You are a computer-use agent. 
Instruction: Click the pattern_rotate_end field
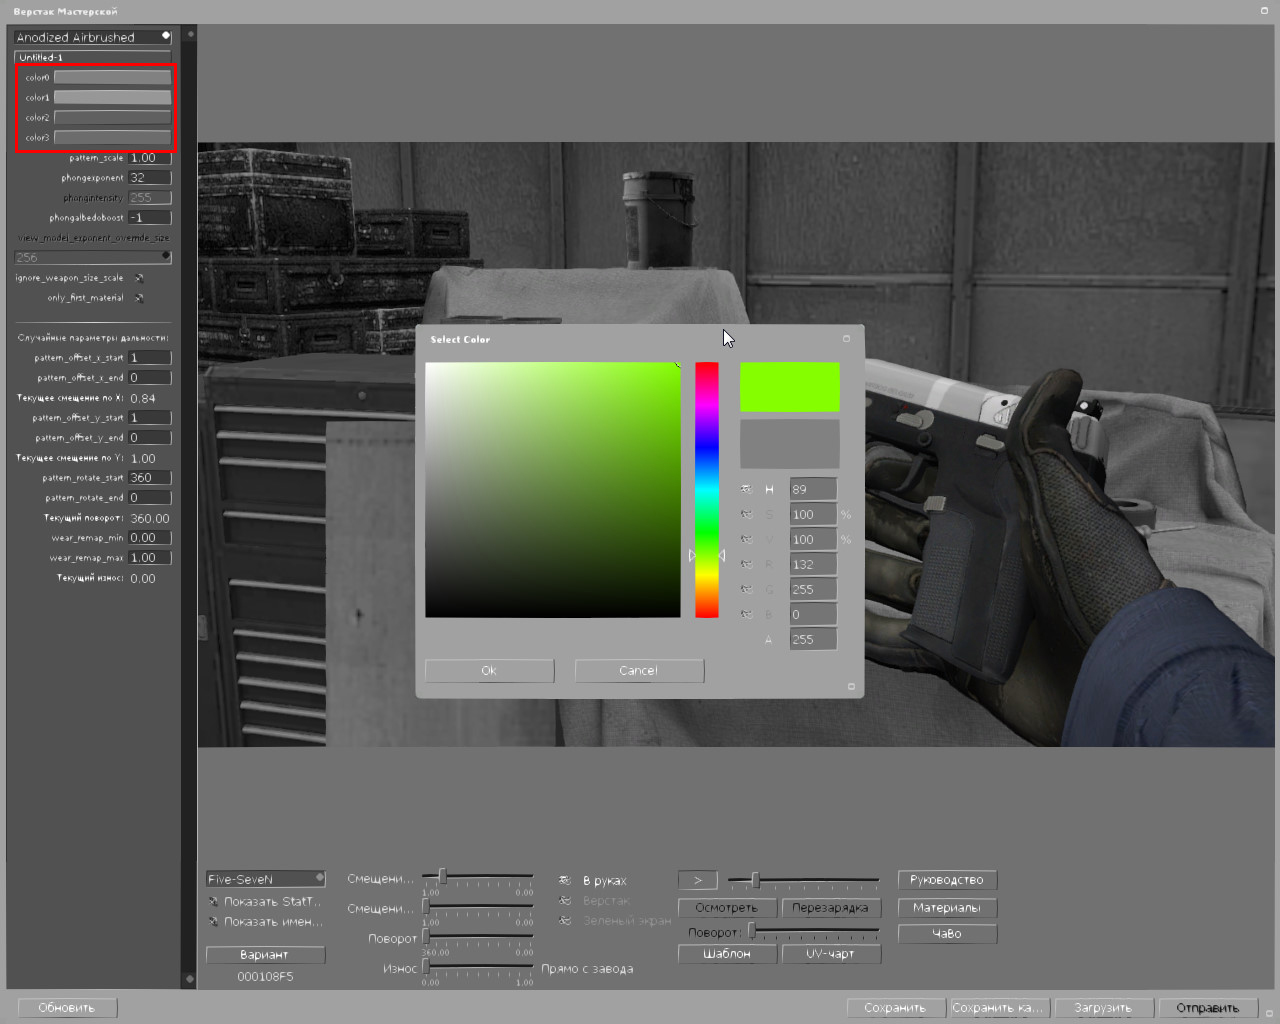[x=150, y=498]
